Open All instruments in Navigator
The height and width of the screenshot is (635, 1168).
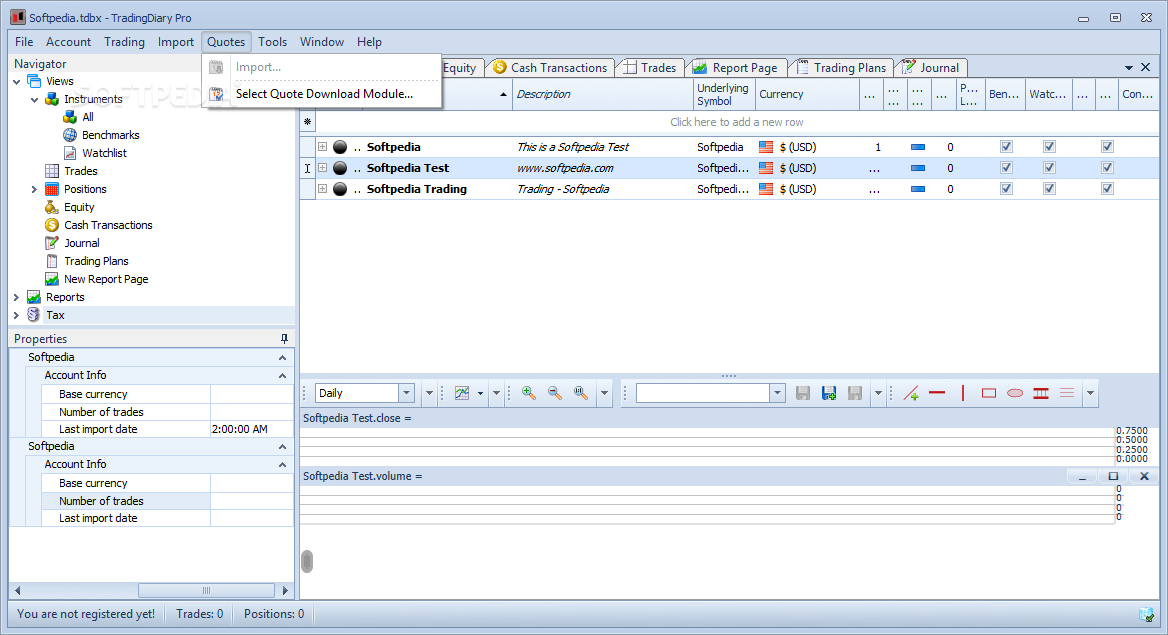(x=88, y=117)
